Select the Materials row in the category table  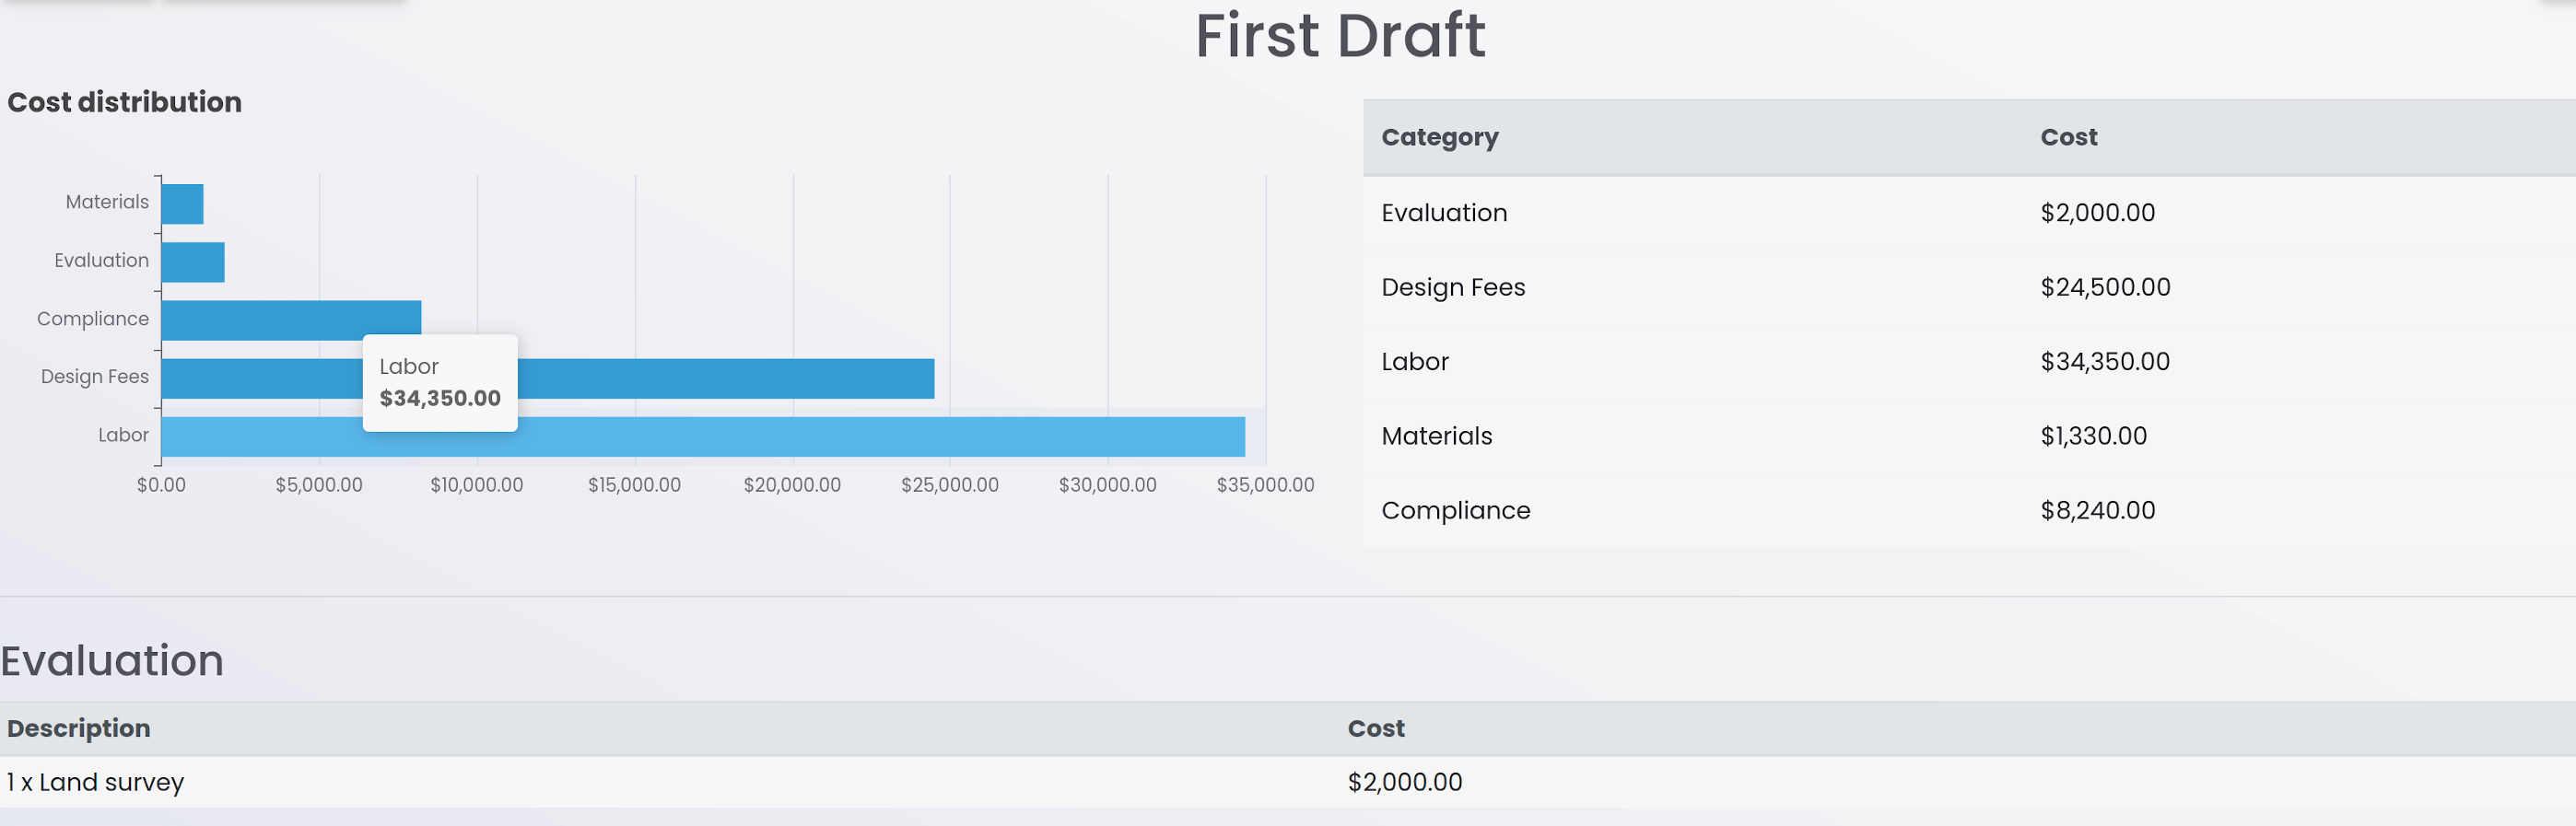[x=1436, y=436]
